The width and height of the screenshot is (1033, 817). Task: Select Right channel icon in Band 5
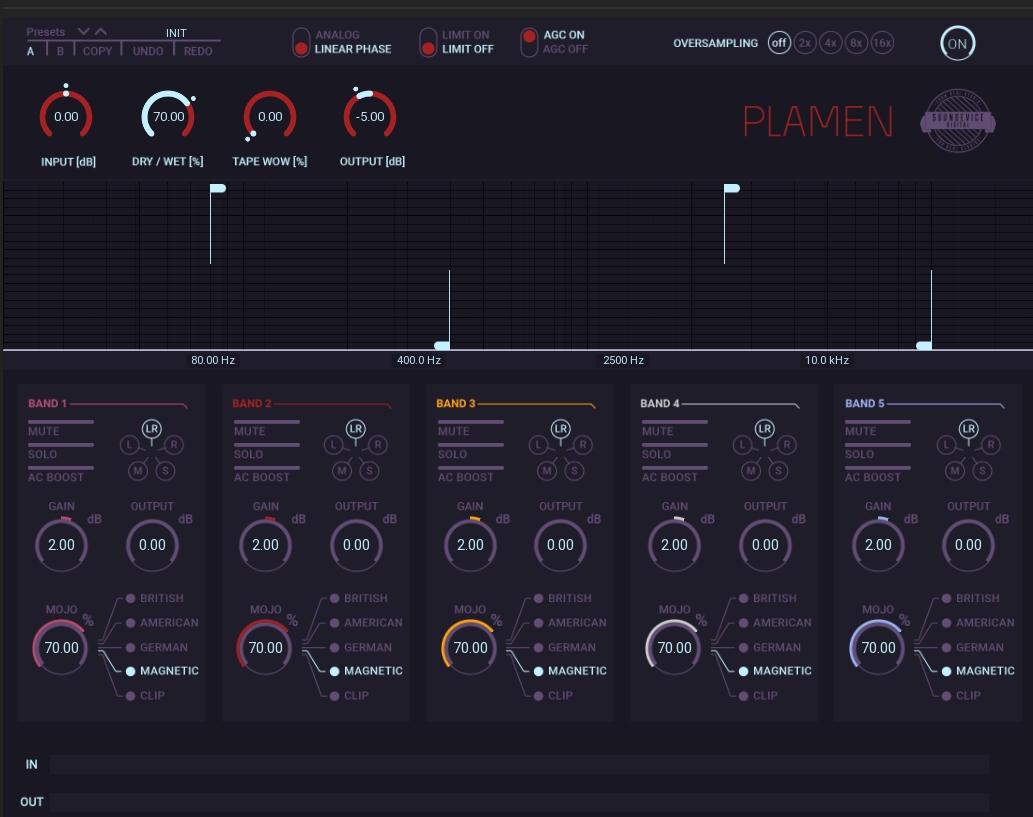(x=991, y=445)
